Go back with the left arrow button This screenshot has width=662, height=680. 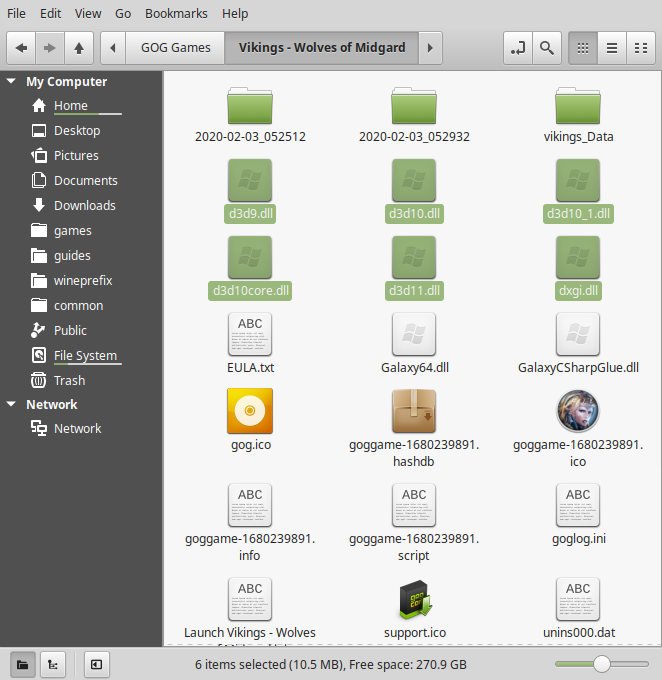coord(21,48)
